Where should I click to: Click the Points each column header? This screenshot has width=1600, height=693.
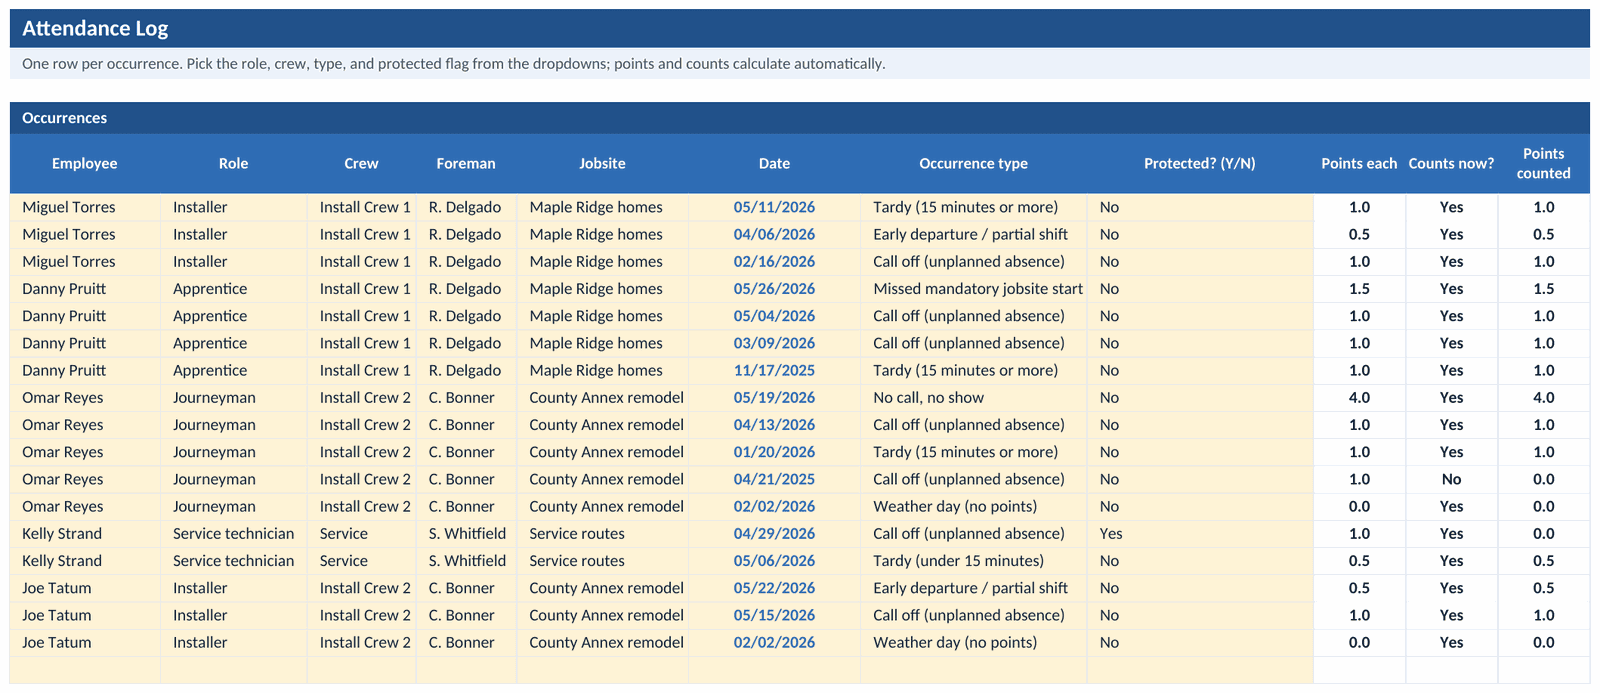click(x=1359, y=163)
